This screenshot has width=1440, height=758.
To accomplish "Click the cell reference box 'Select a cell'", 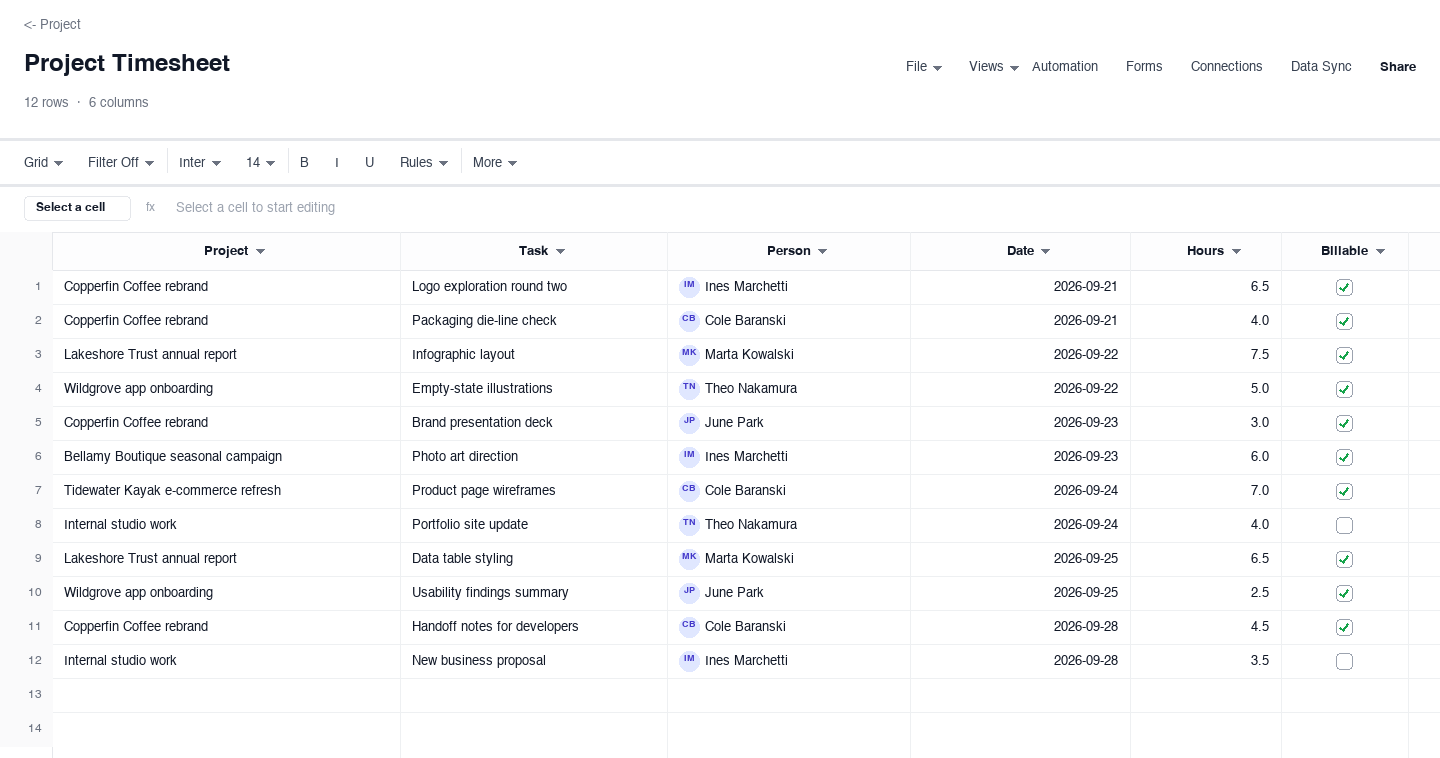I will point(77,208).
